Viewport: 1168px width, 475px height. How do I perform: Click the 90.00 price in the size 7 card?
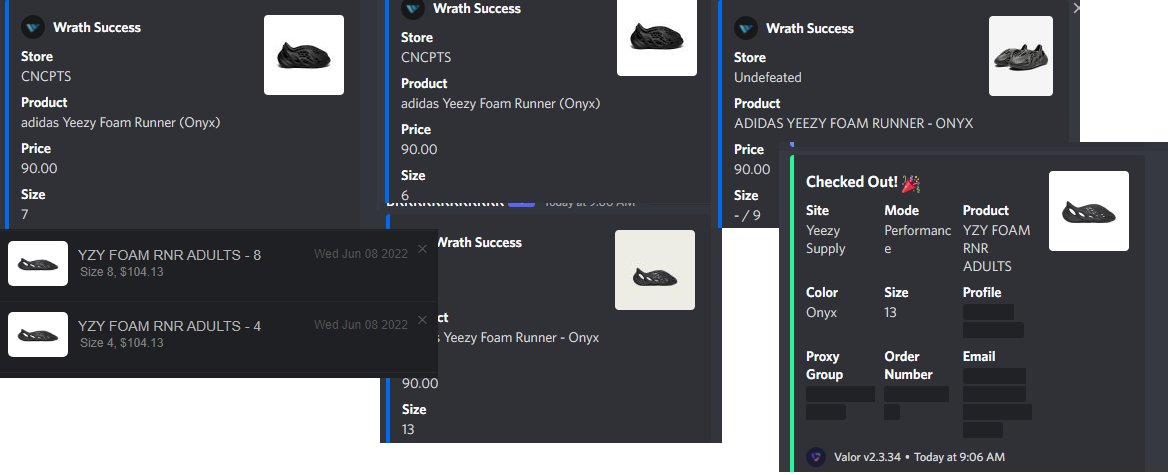[39, 168]
